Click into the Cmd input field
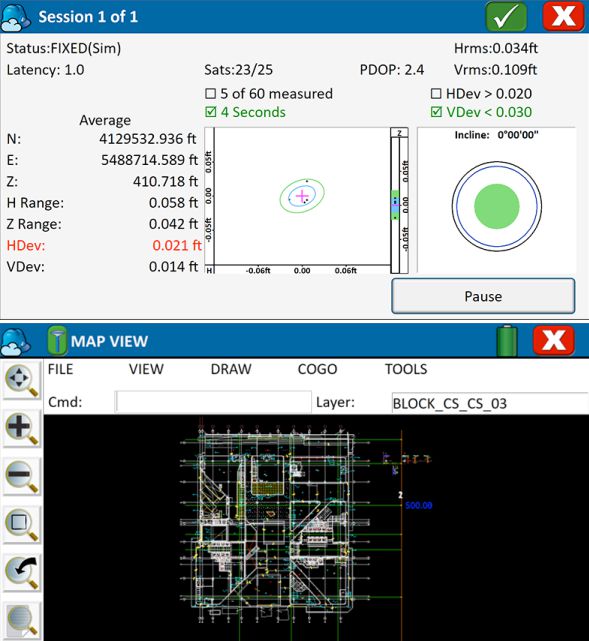Screen dimensions: 589x641 pos(213,402)
